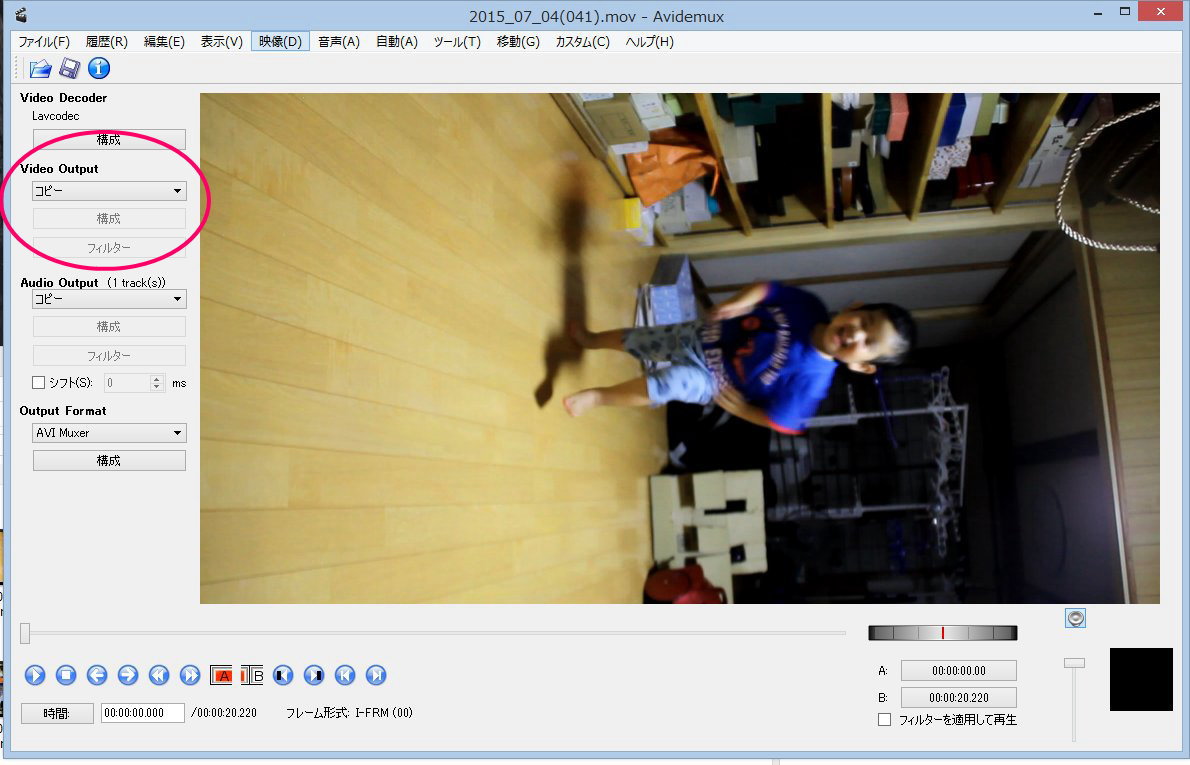Toggle フィルターを適用して再生 checkbox
Image resolution: width=1190 pixels, height=765 pixels.
click(884, 720)
